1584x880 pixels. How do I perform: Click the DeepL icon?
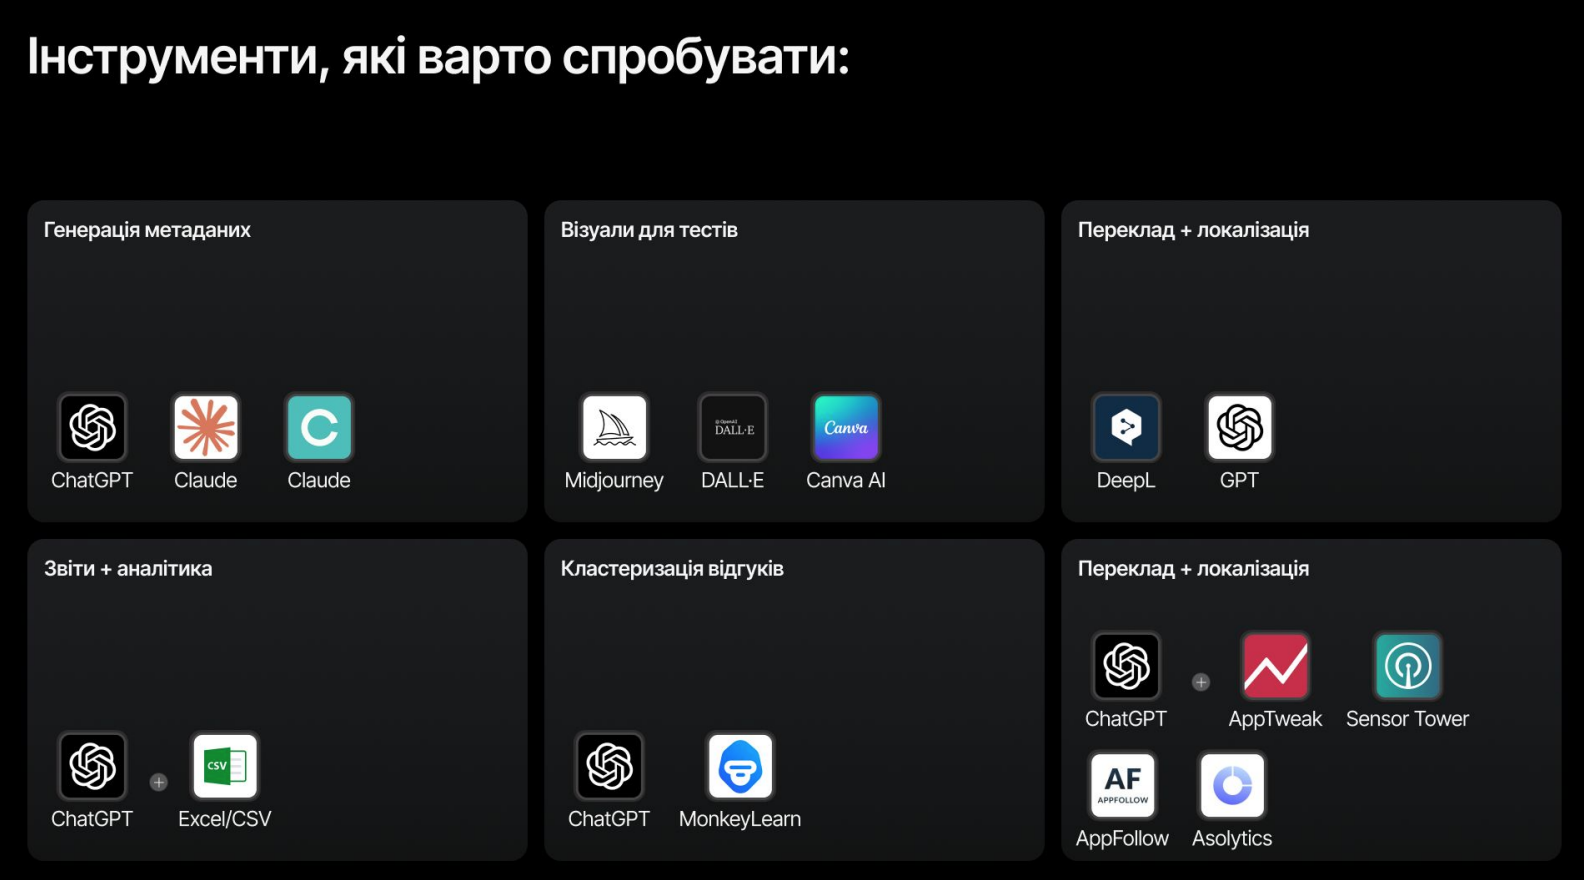pos(1126,427)
